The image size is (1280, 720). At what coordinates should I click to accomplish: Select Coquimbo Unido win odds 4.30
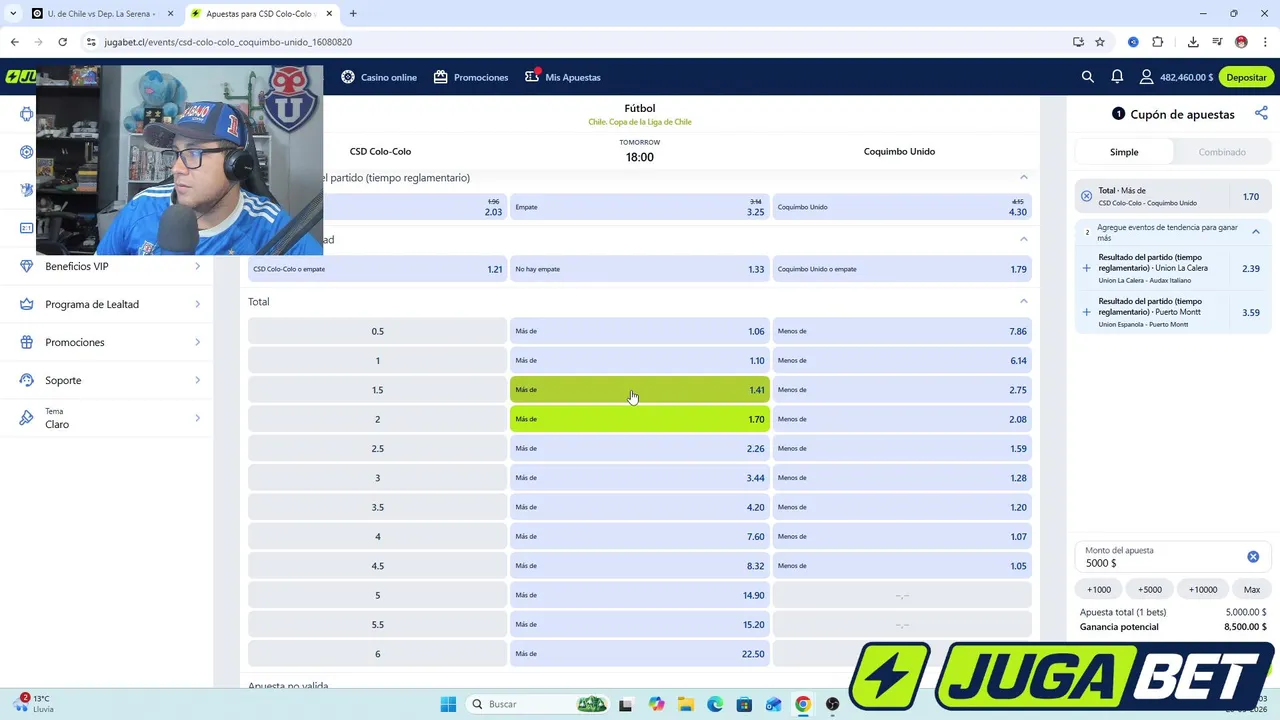tap(902, 207)
